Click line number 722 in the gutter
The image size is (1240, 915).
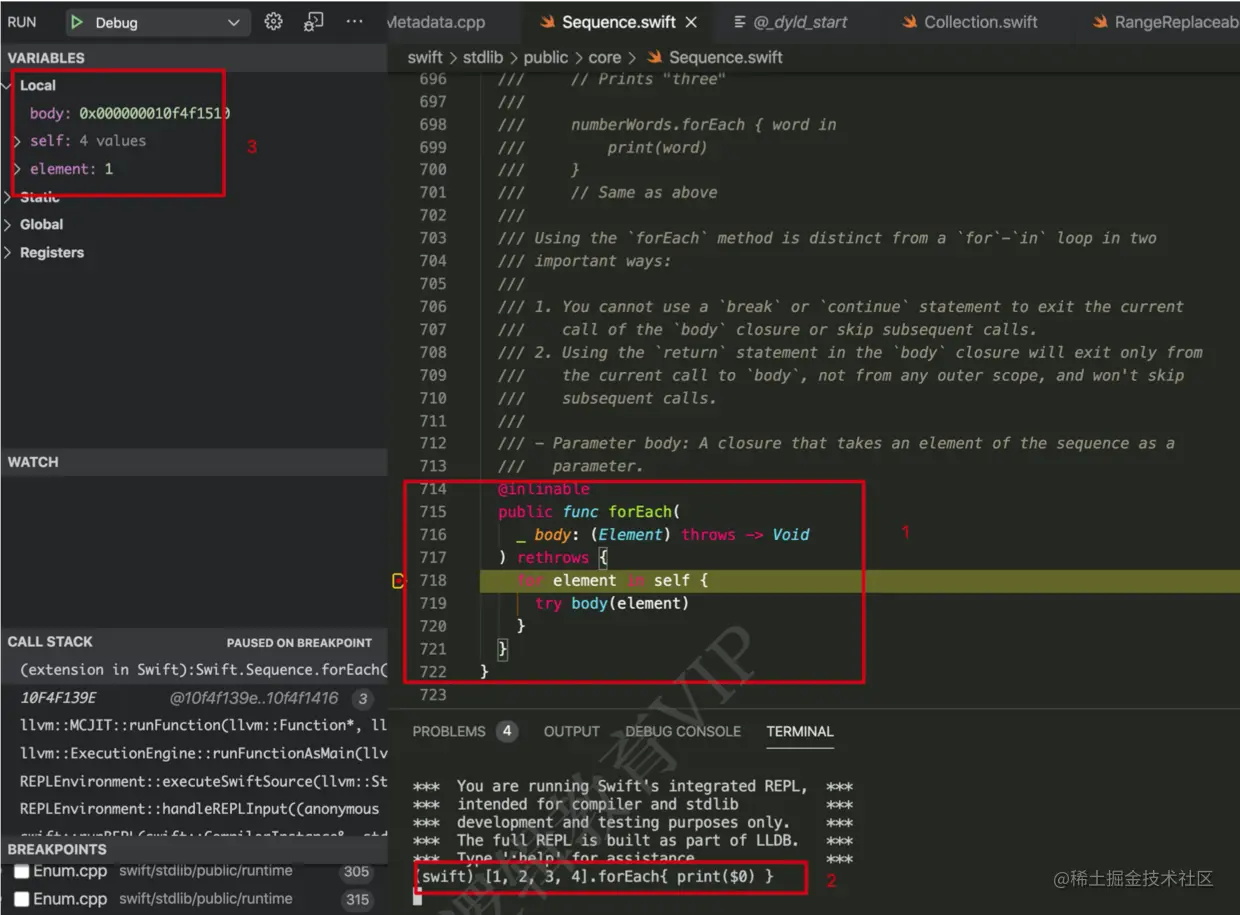tap(433, 672)
